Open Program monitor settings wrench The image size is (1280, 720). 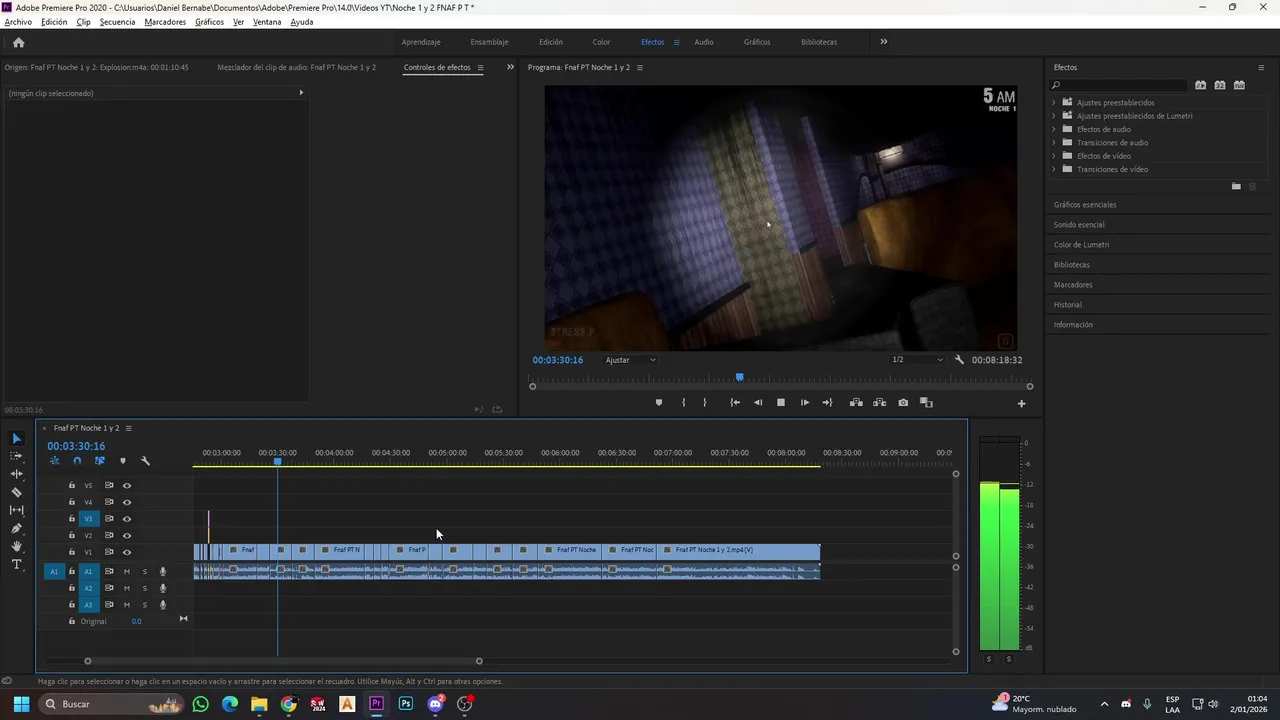pyautogui.click(x=959, y=360)
